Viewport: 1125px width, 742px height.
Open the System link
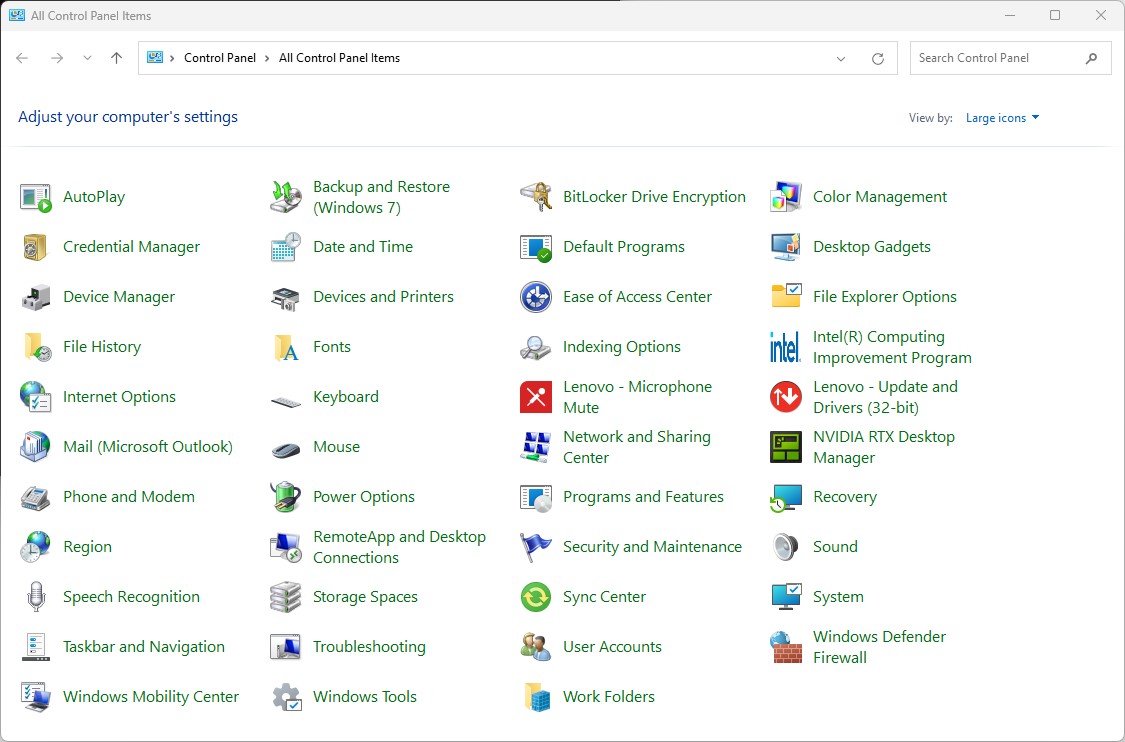click(838, 597)
